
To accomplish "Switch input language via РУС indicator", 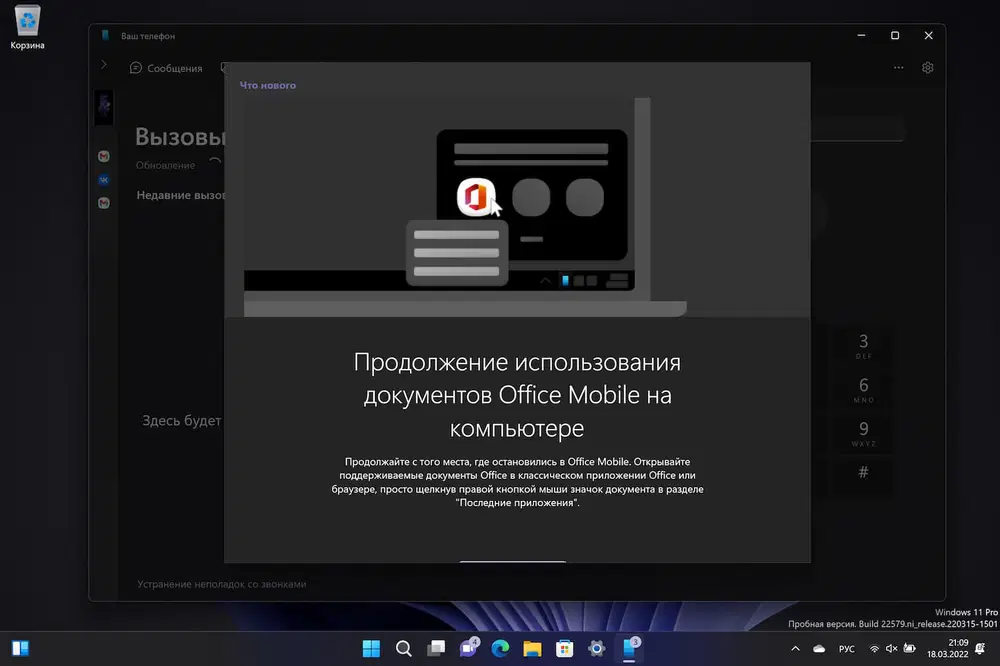I will click(x=847, y=649).
